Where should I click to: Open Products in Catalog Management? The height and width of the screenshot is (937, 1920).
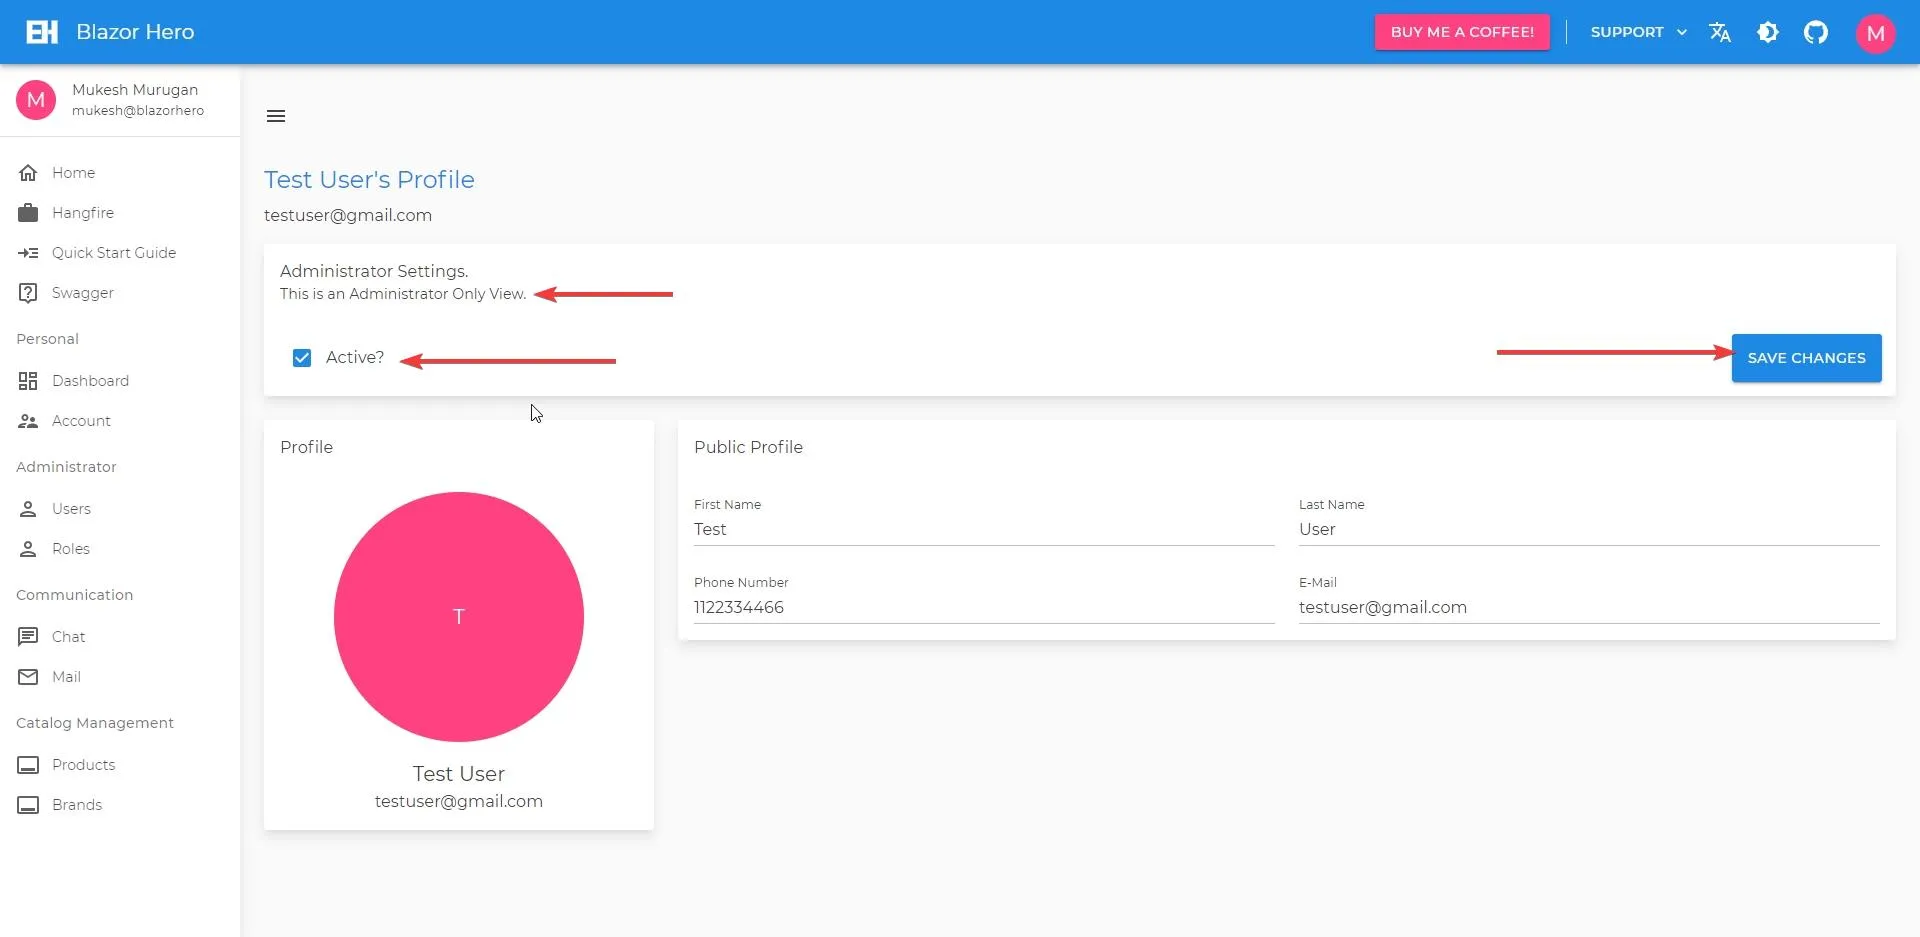(x=83, y=765)
